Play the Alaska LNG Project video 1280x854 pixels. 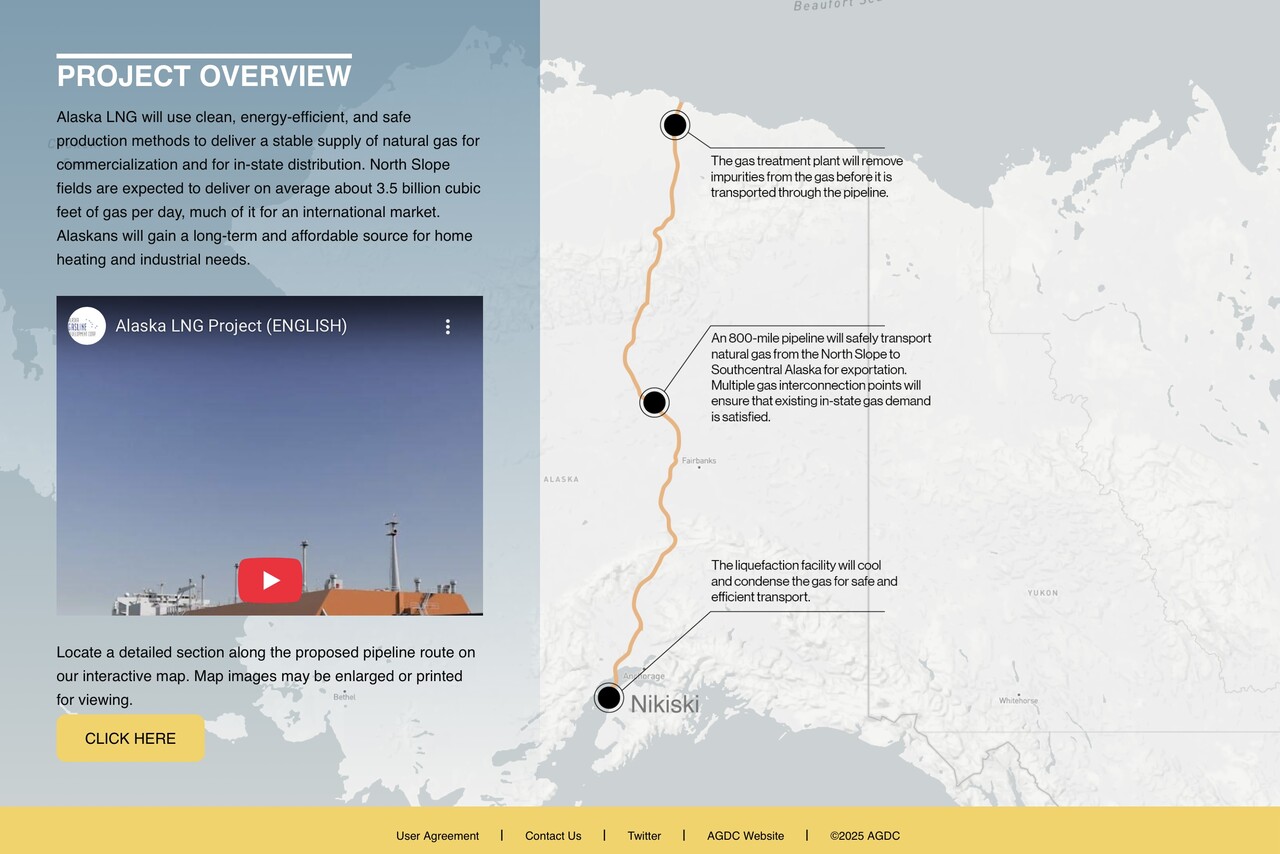pos(270,580)
